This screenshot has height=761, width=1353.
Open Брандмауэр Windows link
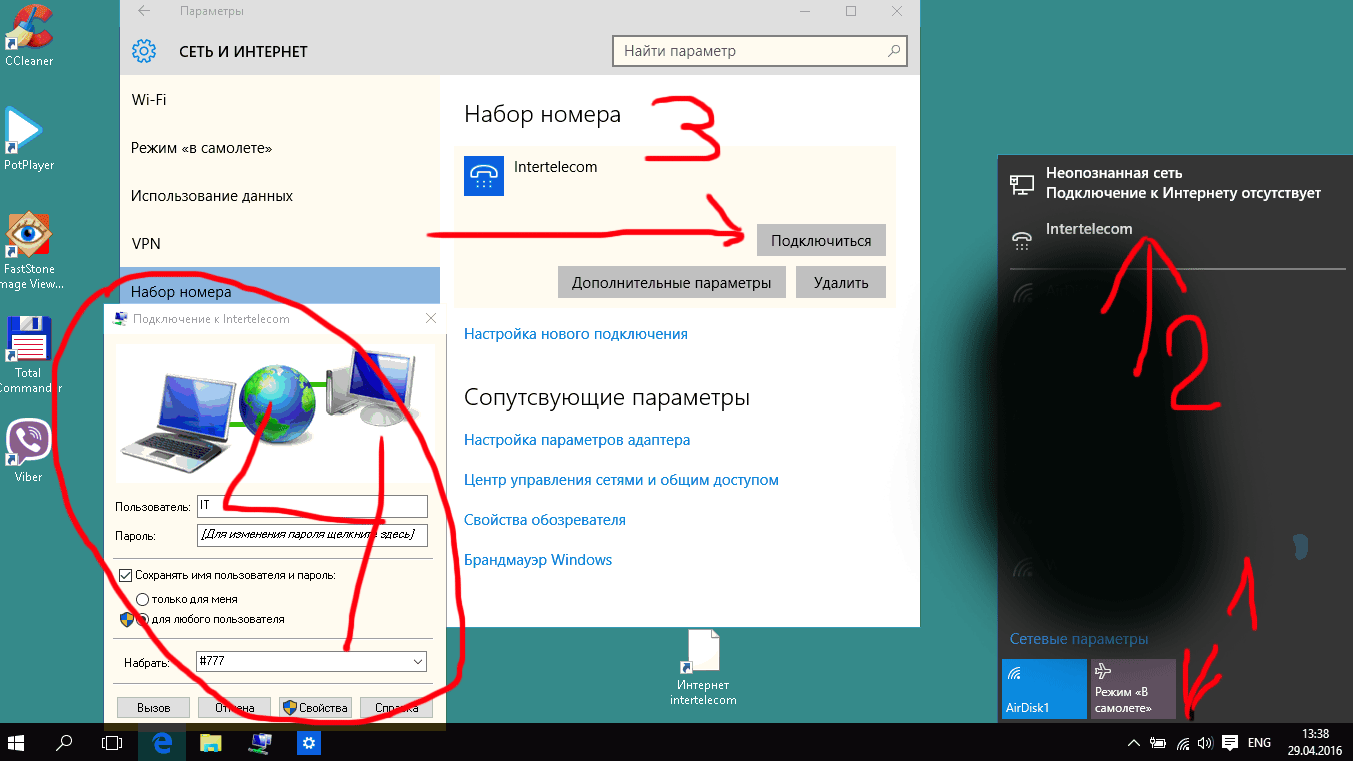click(x=538, y=560)
